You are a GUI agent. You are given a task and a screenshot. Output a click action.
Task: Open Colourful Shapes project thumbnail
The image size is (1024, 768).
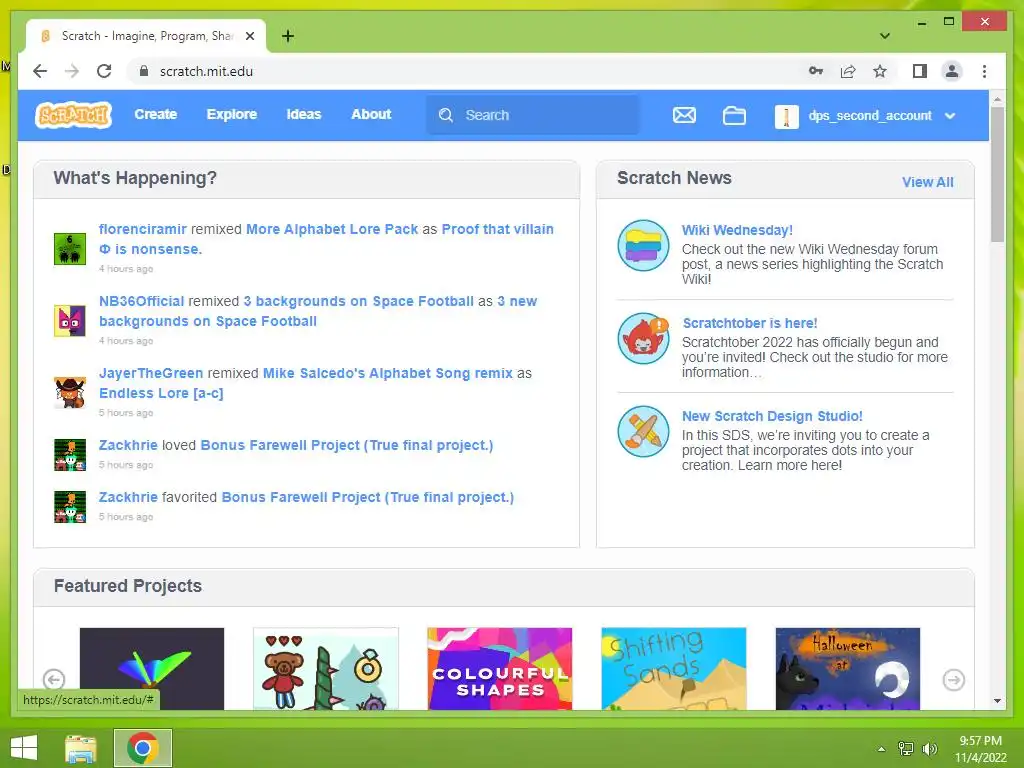click(500, 669)
